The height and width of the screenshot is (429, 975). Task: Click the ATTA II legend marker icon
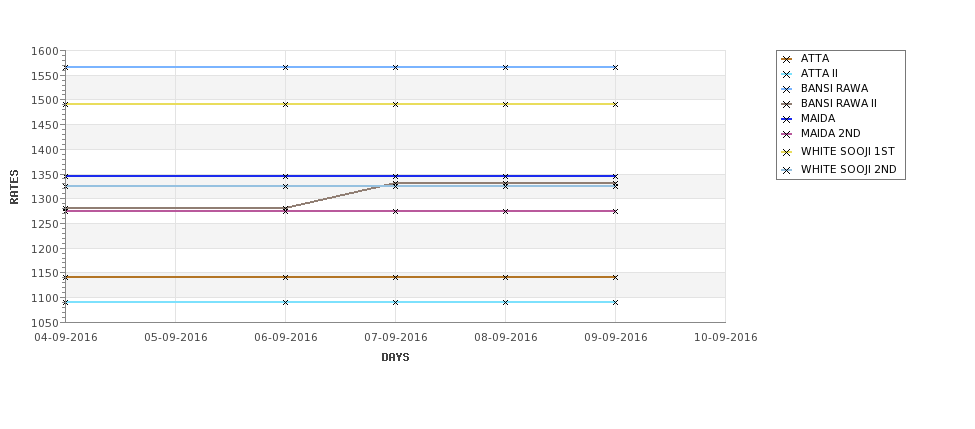[x=787, y=74]
